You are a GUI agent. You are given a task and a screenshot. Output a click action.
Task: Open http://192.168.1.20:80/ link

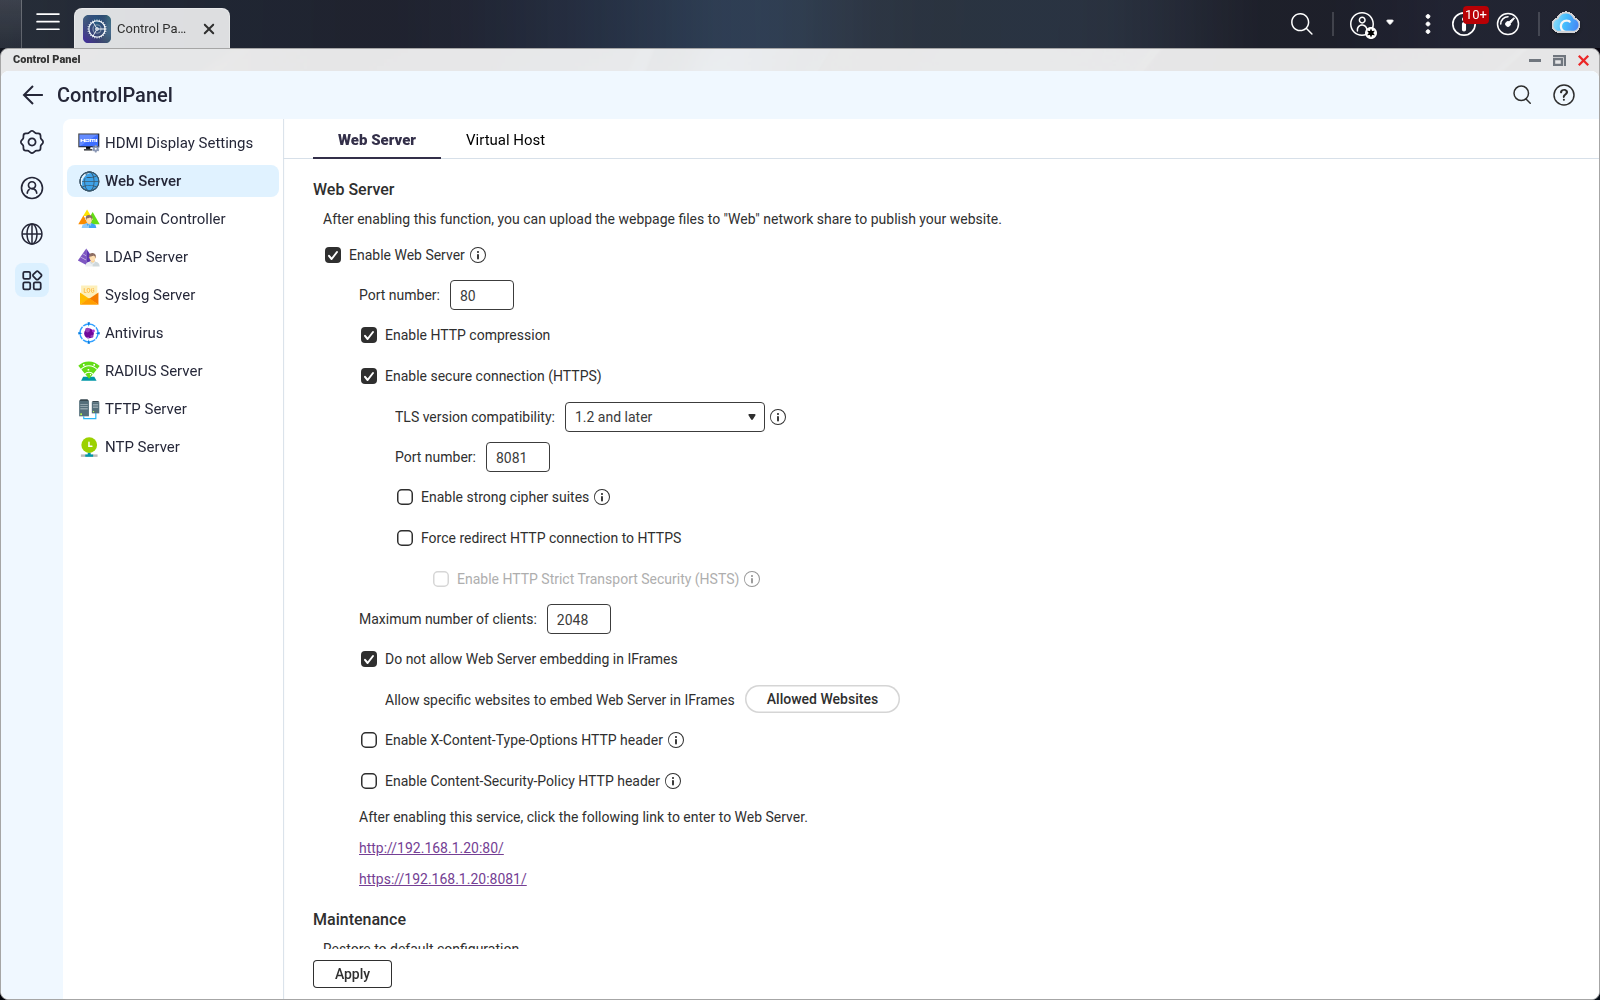point(431,848)
